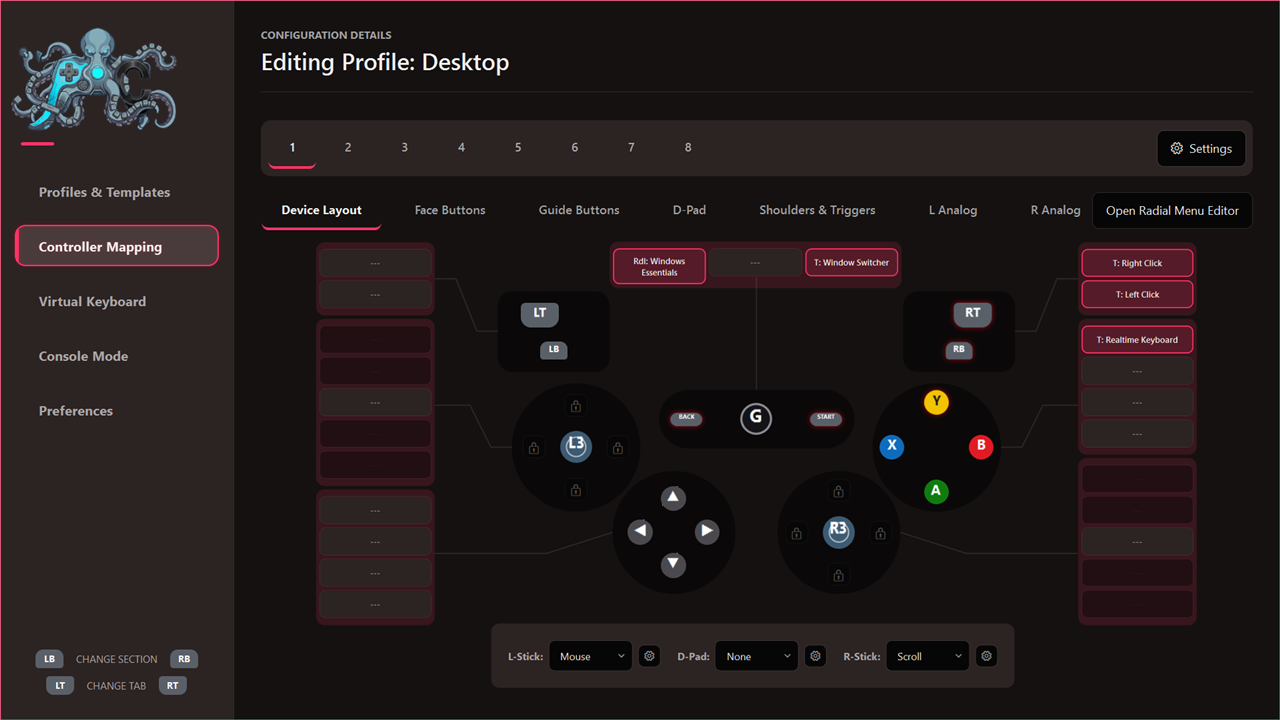Toggle the lock right of R3 stick
The height and width of the screenshot is (720, 1280).
click(881, 533)
